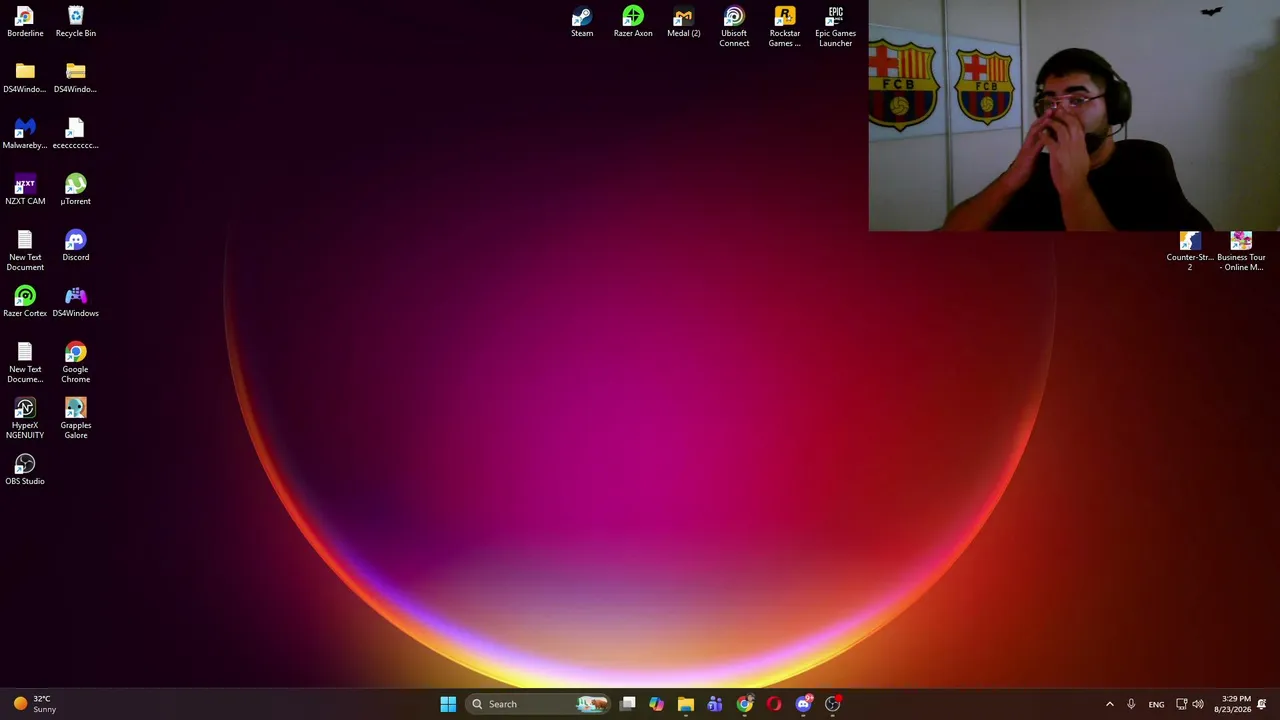Open network settings from the tray
The image size is (1280, 720).
1181,704
